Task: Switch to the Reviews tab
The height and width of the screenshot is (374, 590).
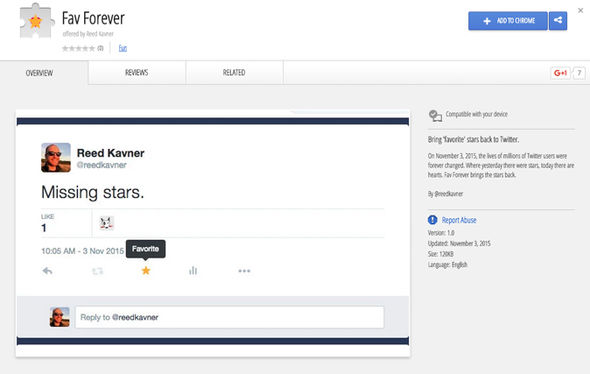Action: [137, 72]
